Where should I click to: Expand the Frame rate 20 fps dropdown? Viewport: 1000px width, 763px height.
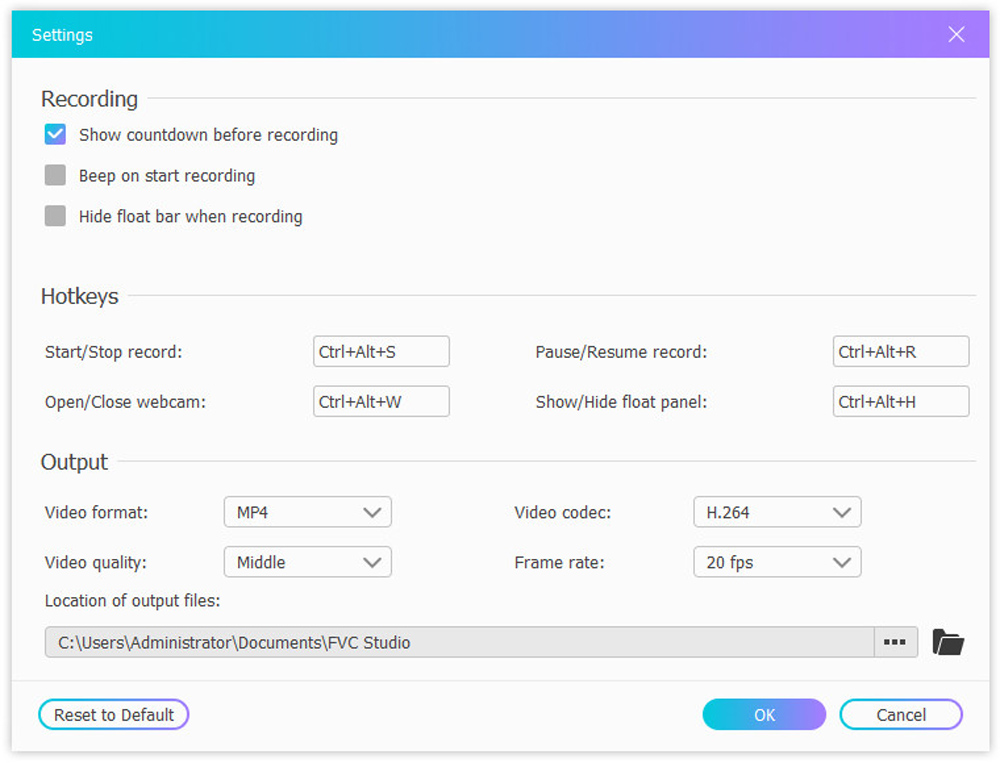click(x=777, y=562)
